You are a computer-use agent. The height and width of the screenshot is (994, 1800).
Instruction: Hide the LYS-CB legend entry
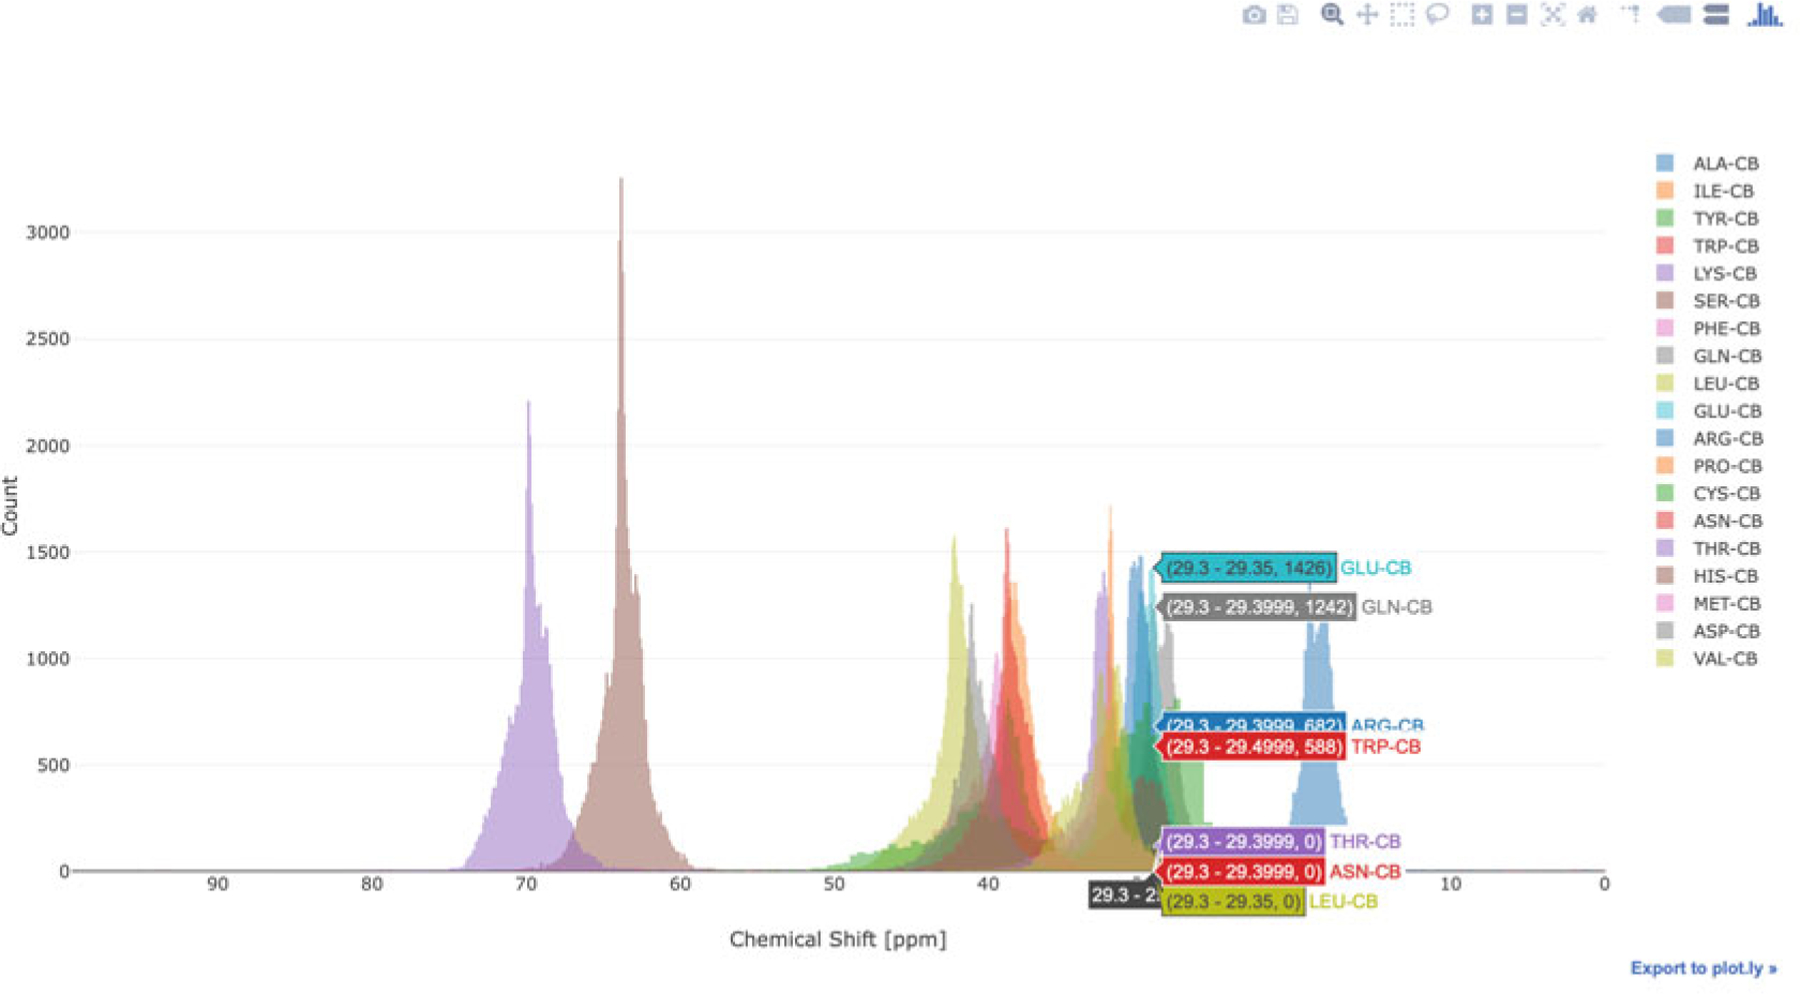click(1707, 273)
